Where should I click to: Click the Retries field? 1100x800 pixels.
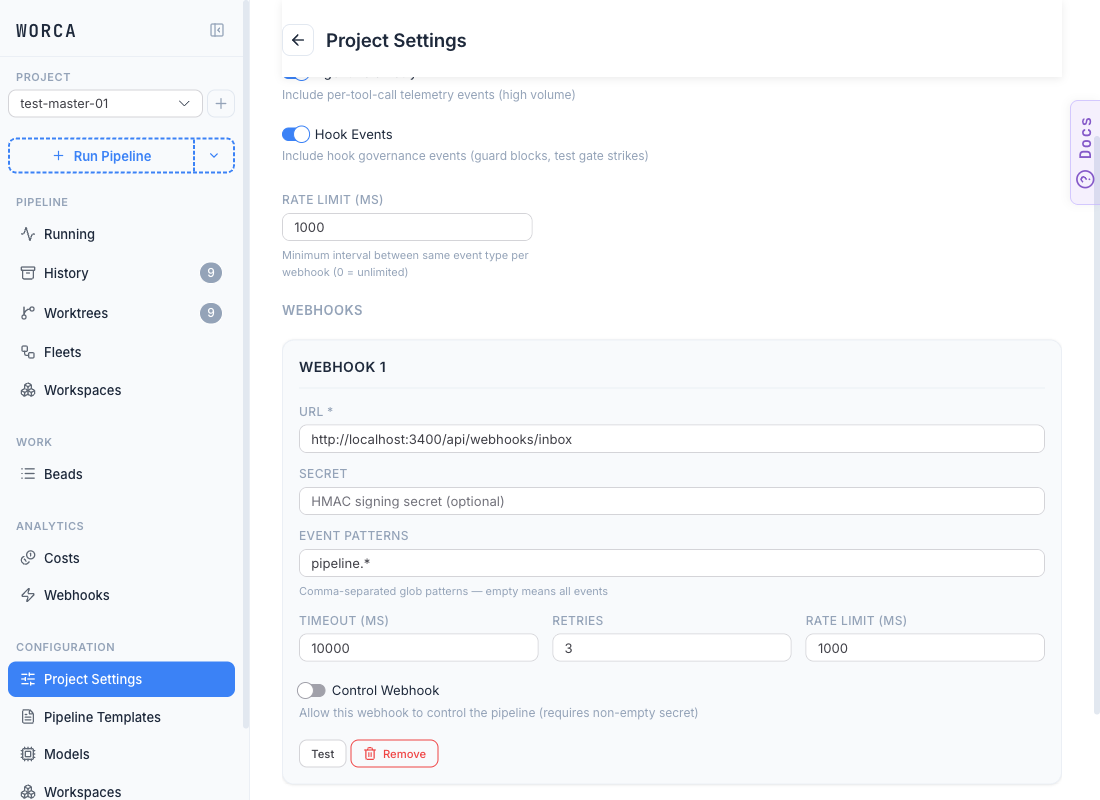[671, 648]
